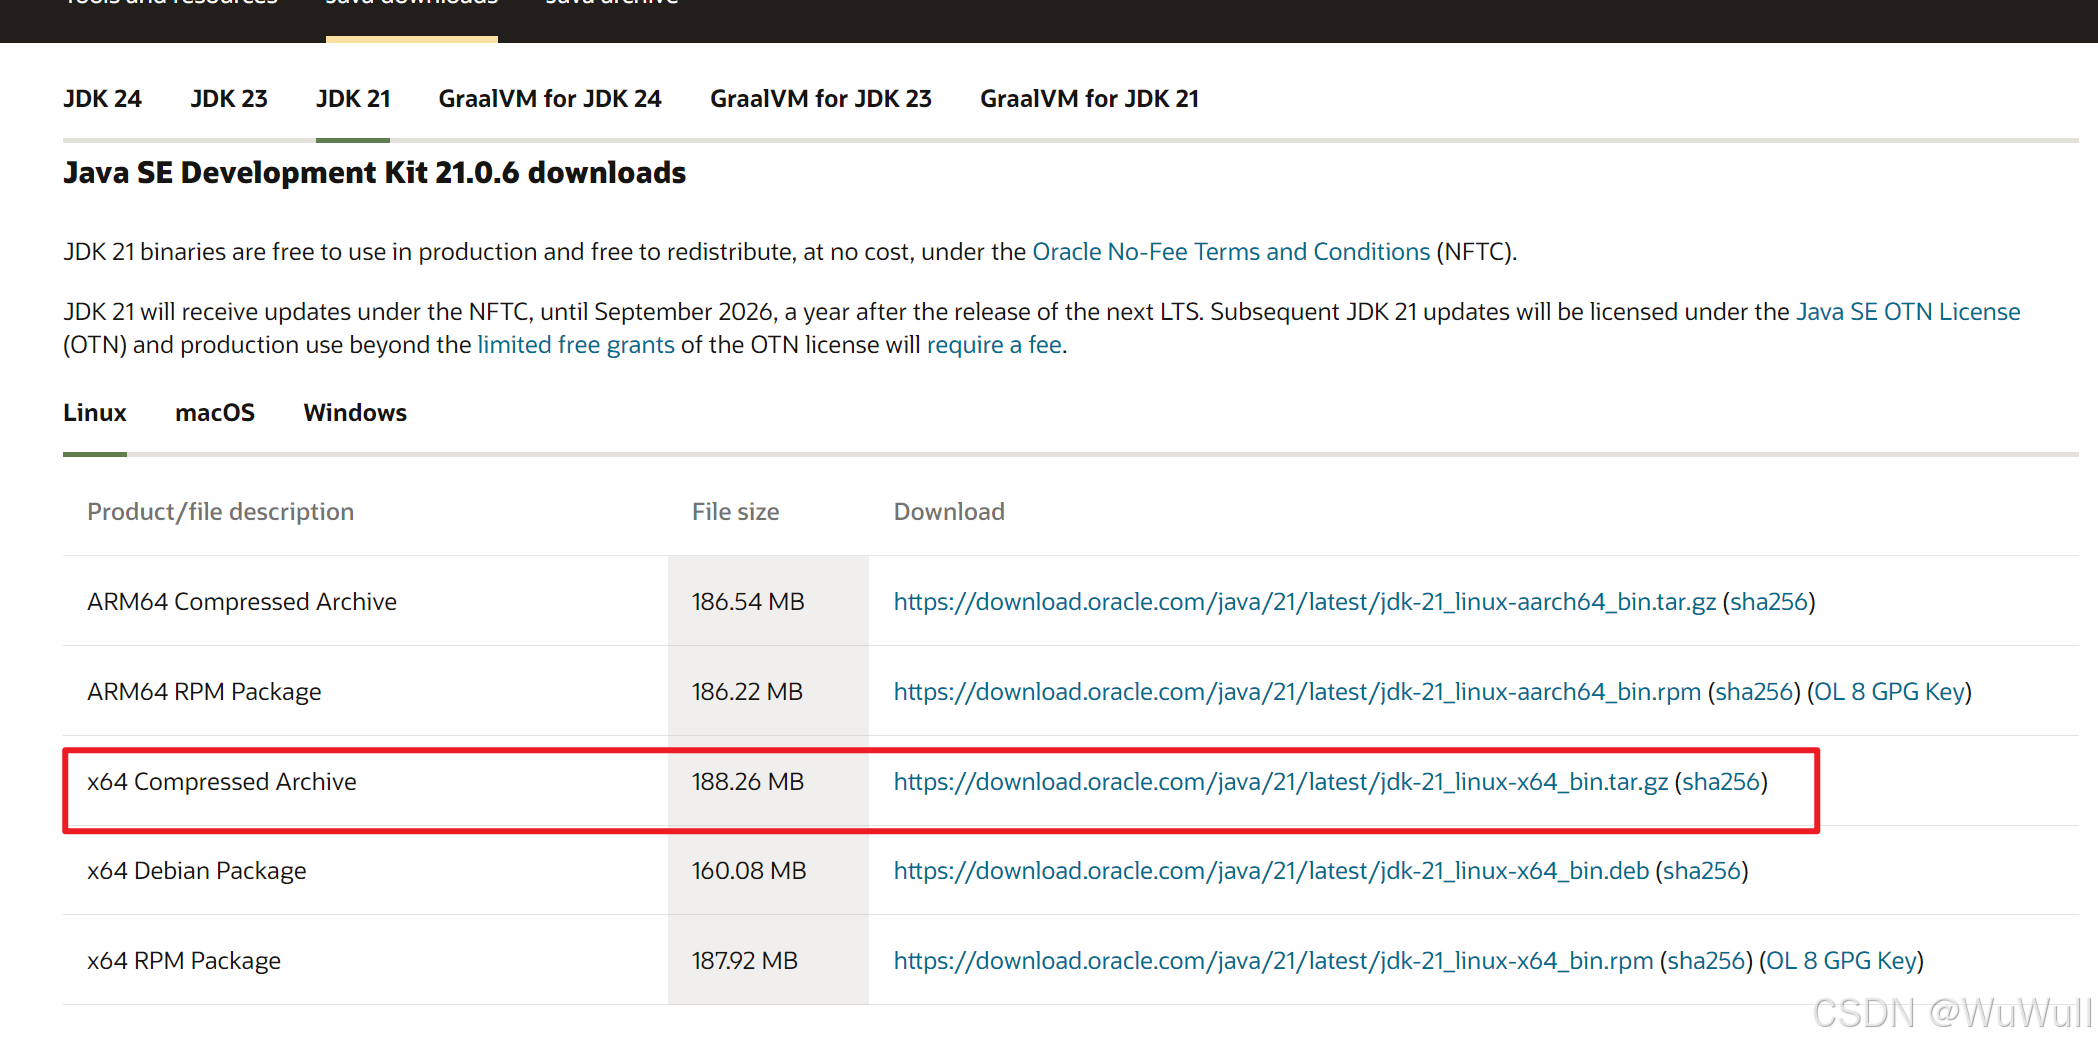Click the require a fee link
2098x1047 pixels.
click(994, 345)
